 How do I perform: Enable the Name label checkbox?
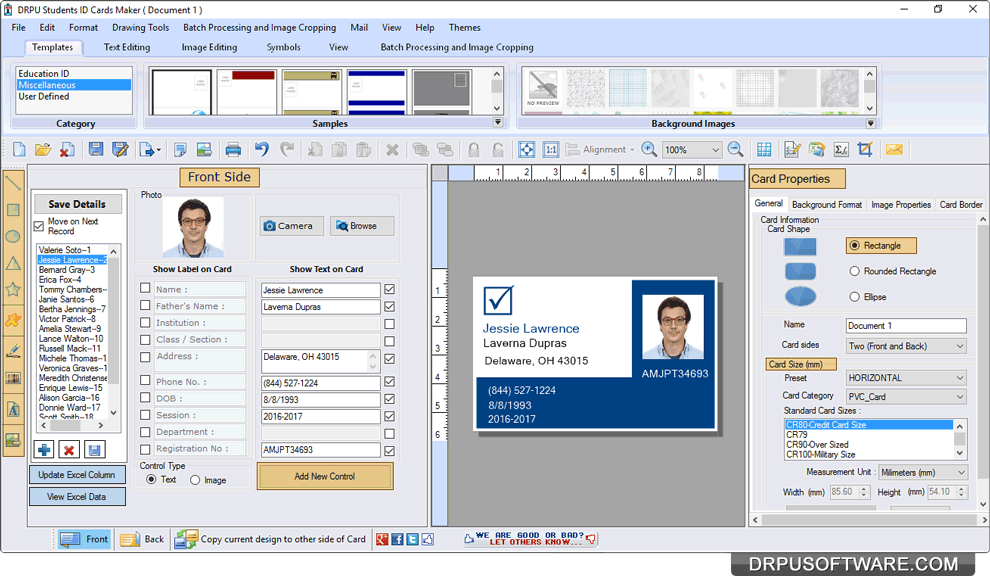tap(145, 288)
